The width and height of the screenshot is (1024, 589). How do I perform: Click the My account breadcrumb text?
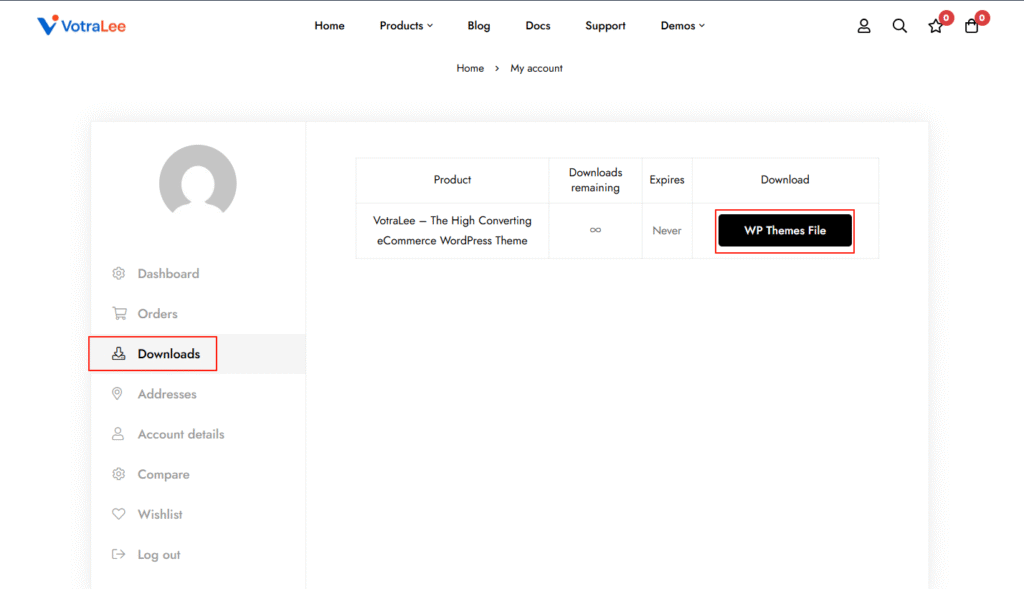click(536, 68)
